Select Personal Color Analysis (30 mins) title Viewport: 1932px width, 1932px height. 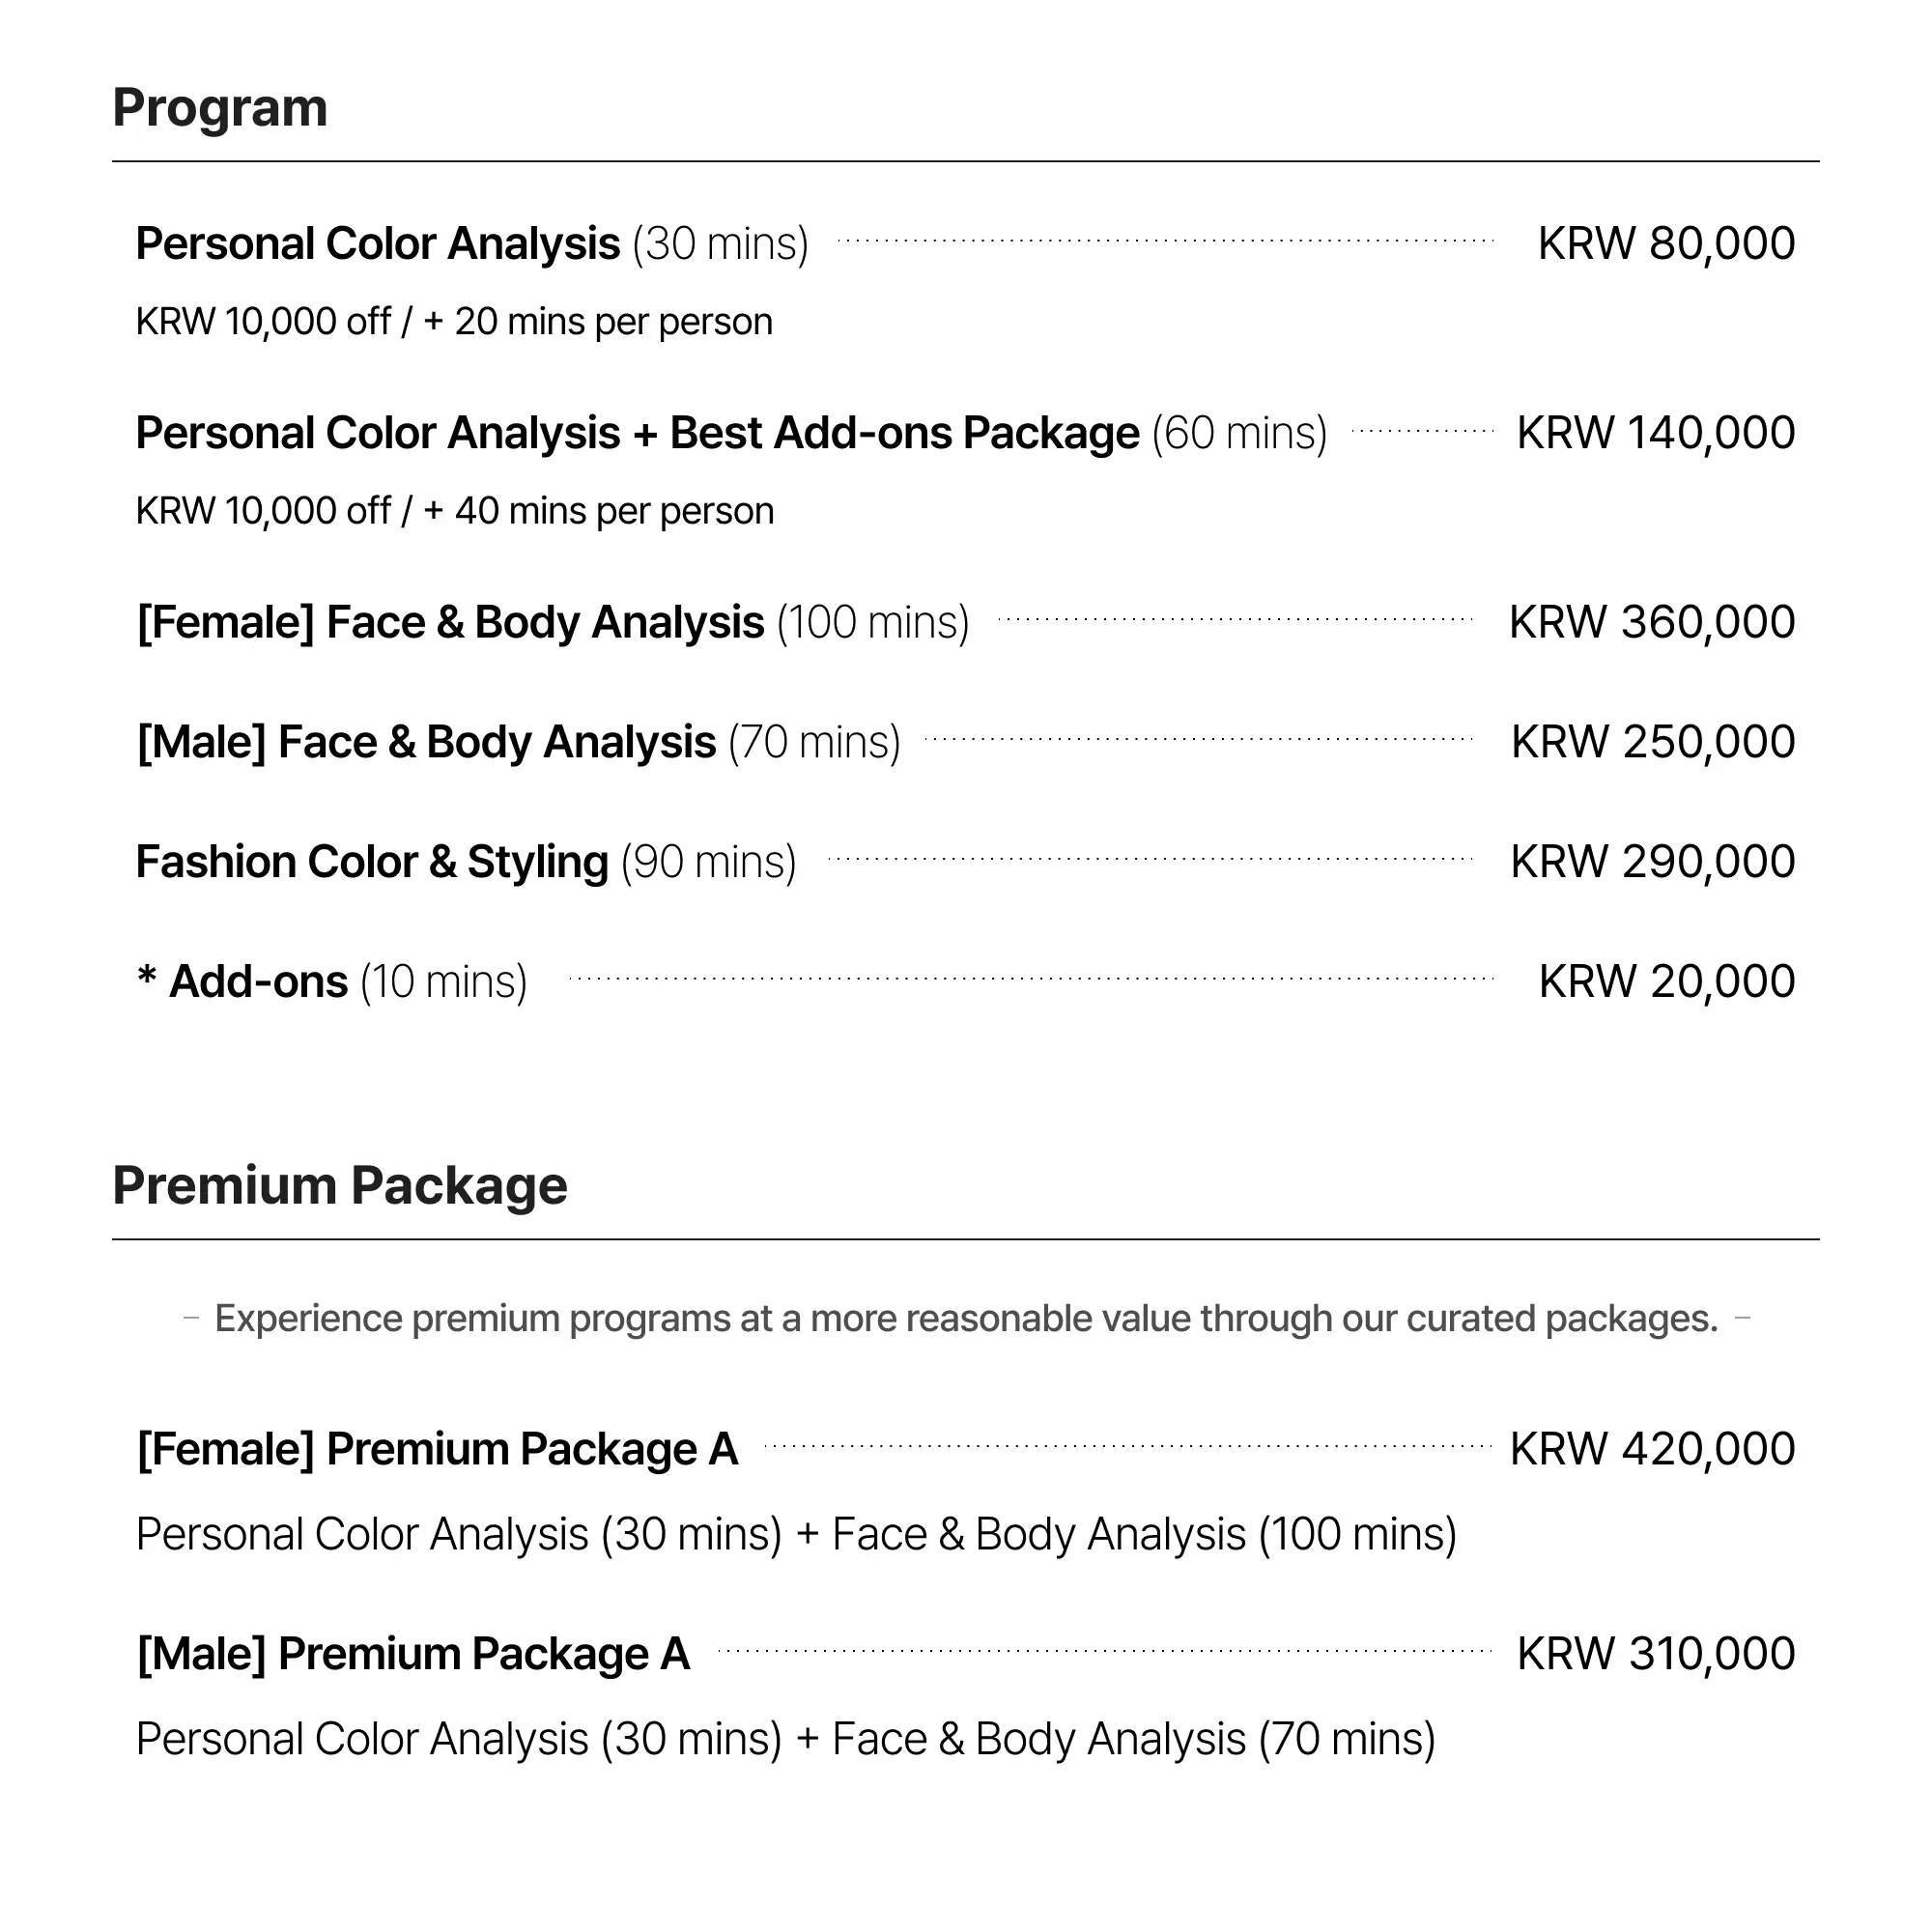(472, 244)
